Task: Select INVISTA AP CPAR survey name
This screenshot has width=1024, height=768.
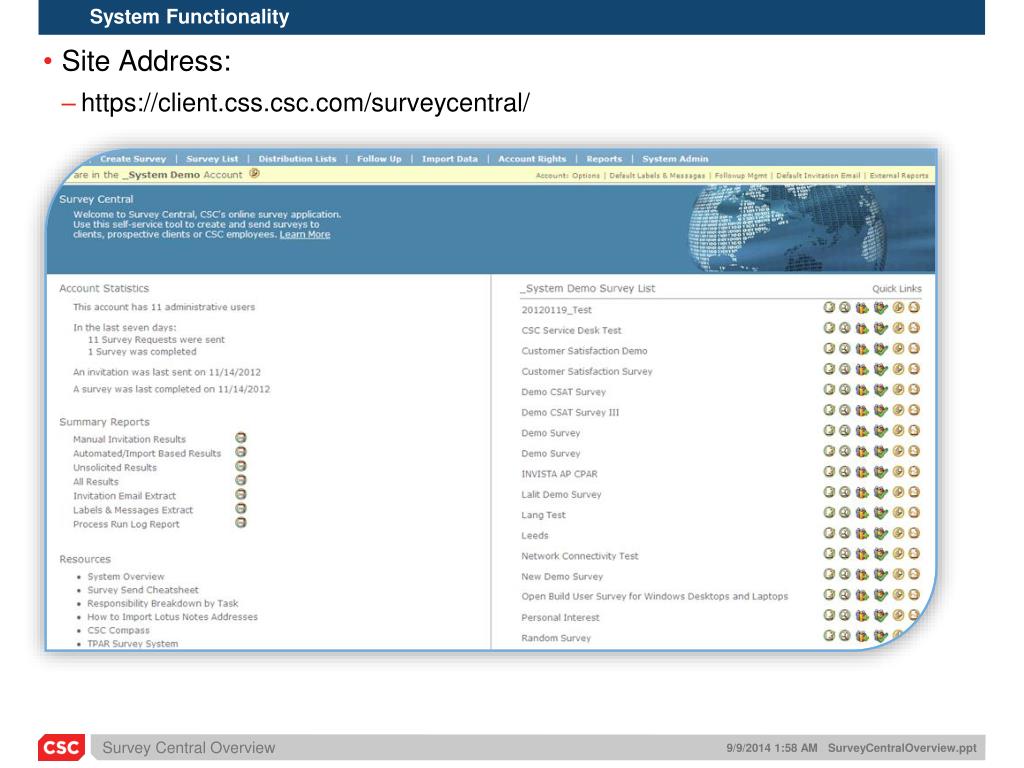Action: (559, 474)
